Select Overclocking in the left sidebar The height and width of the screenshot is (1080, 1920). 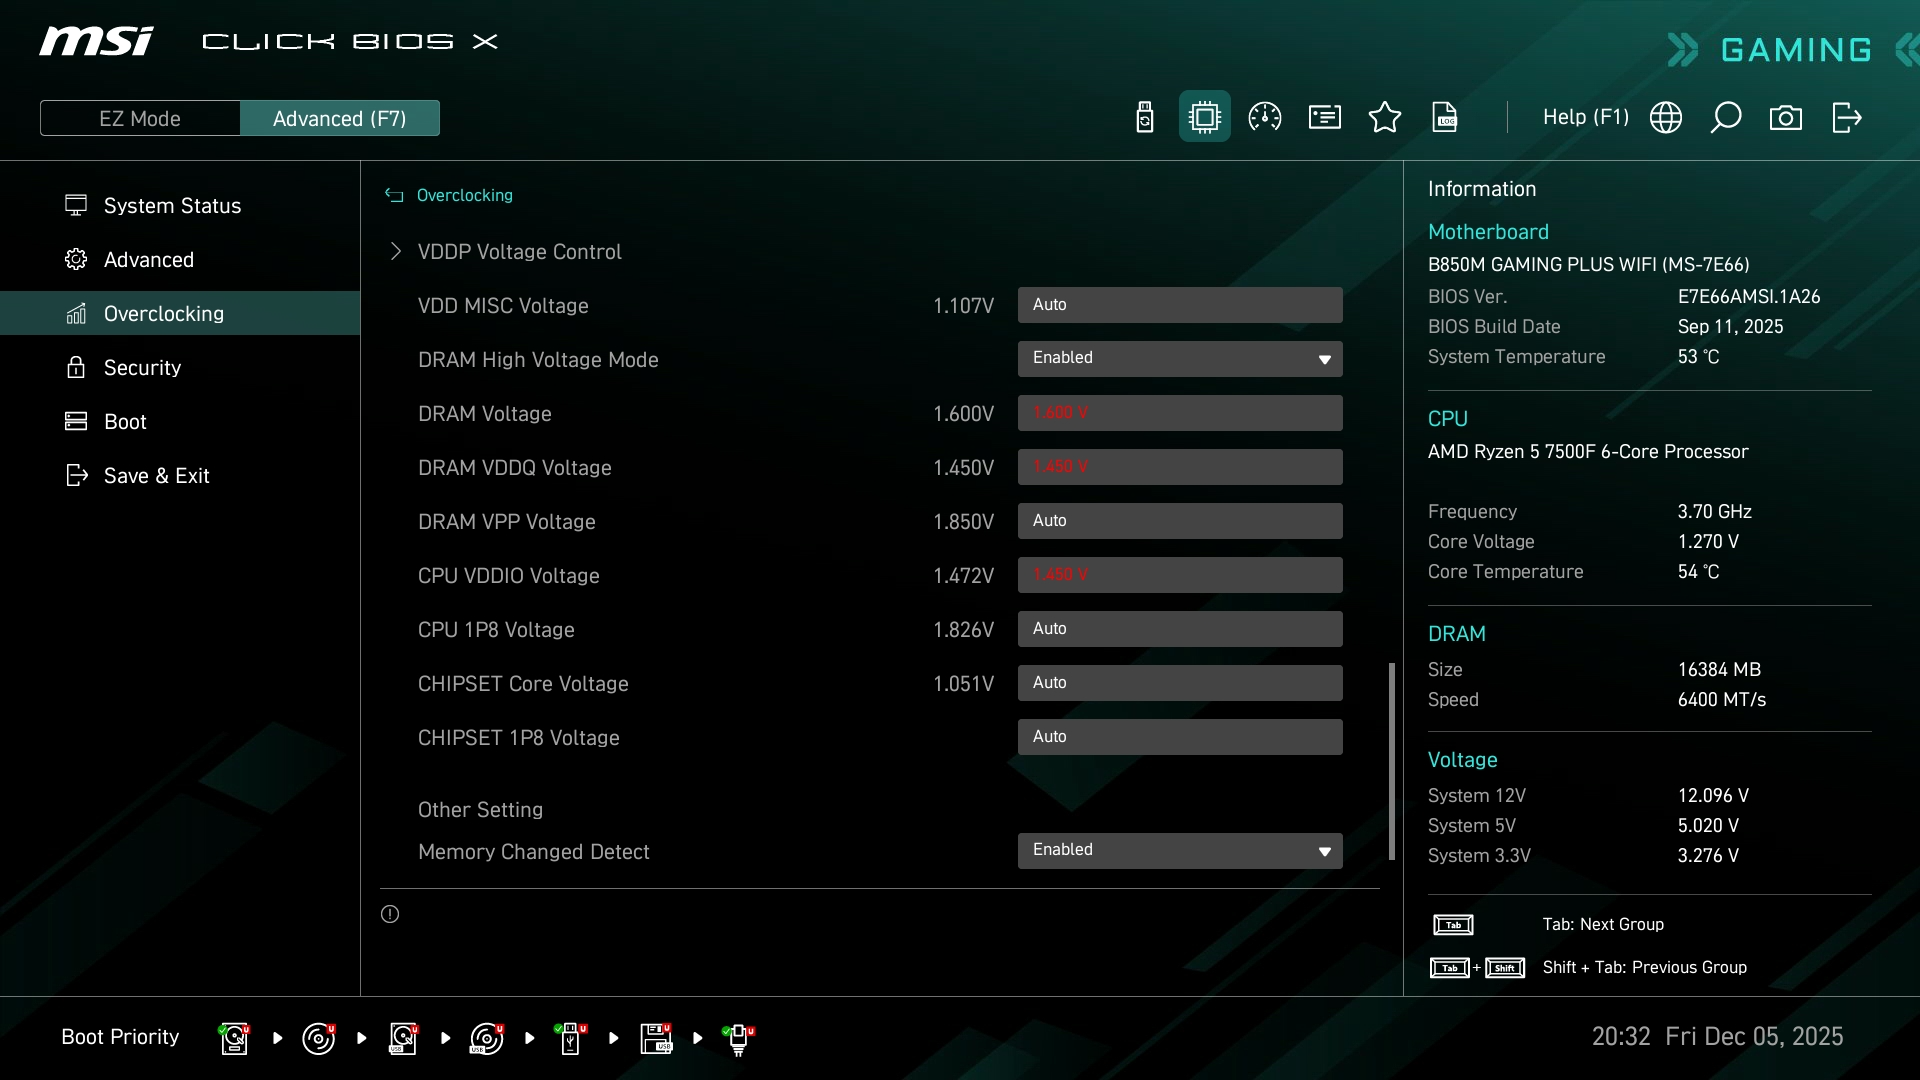click(x=180, y=314)
